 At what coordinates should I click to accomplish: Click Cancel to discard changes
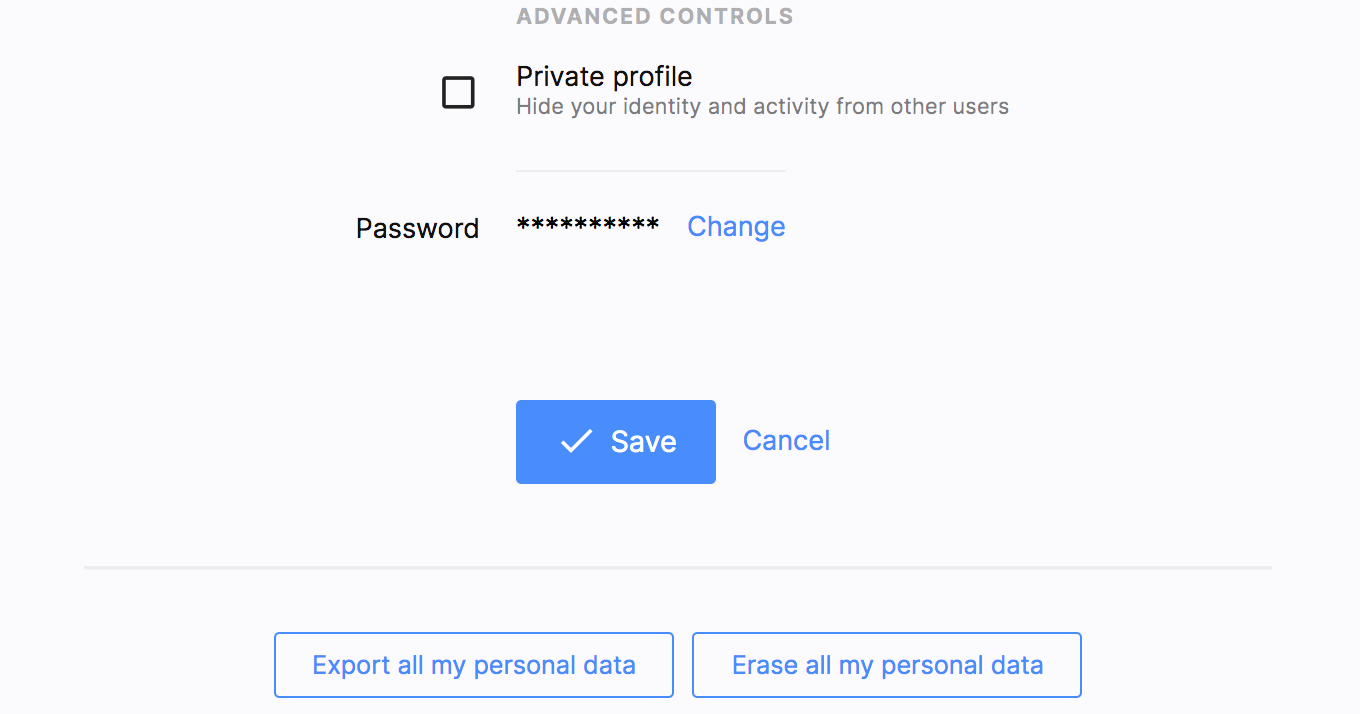point(786,440)
